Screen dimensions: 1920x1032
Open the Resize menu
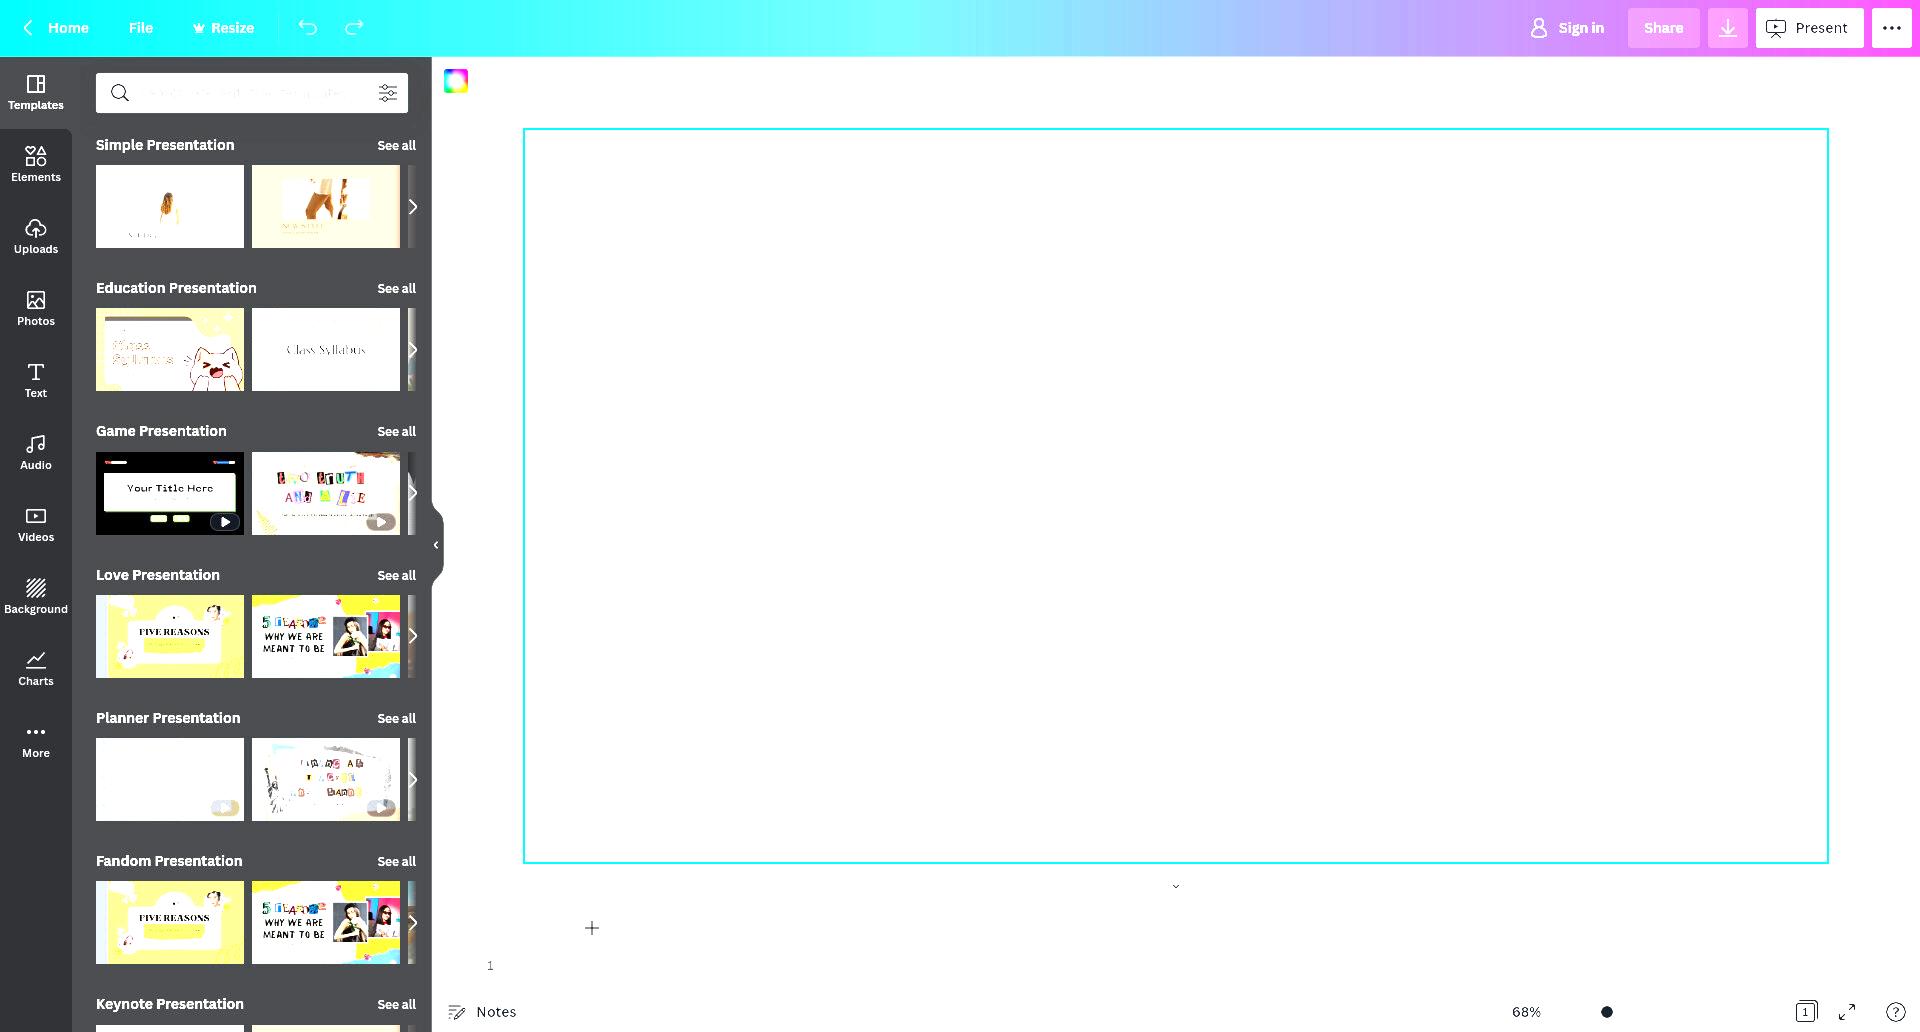[x=223, y=28]
